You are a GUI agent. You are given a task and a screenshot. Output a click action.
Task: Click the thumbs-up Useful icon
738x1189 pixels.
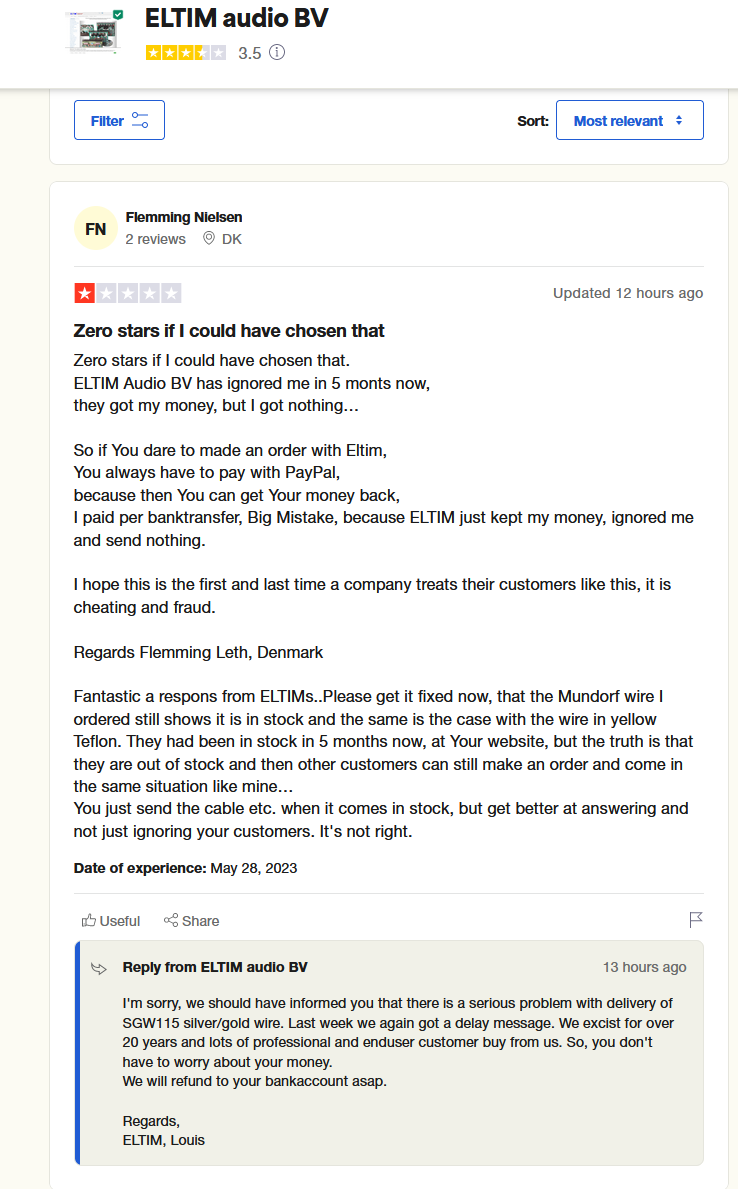point(89,921)
